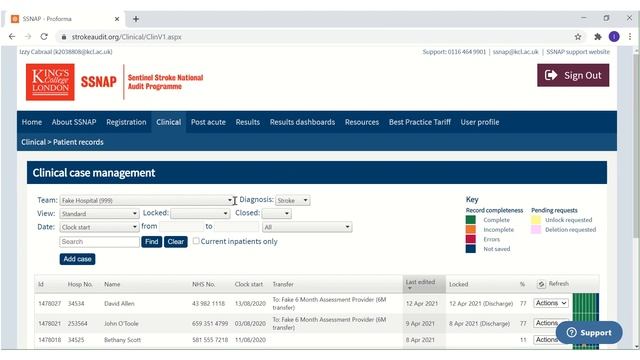Open the Locked filter dropdown
Viewport: 640px width, 360px height.
[200, 213]
